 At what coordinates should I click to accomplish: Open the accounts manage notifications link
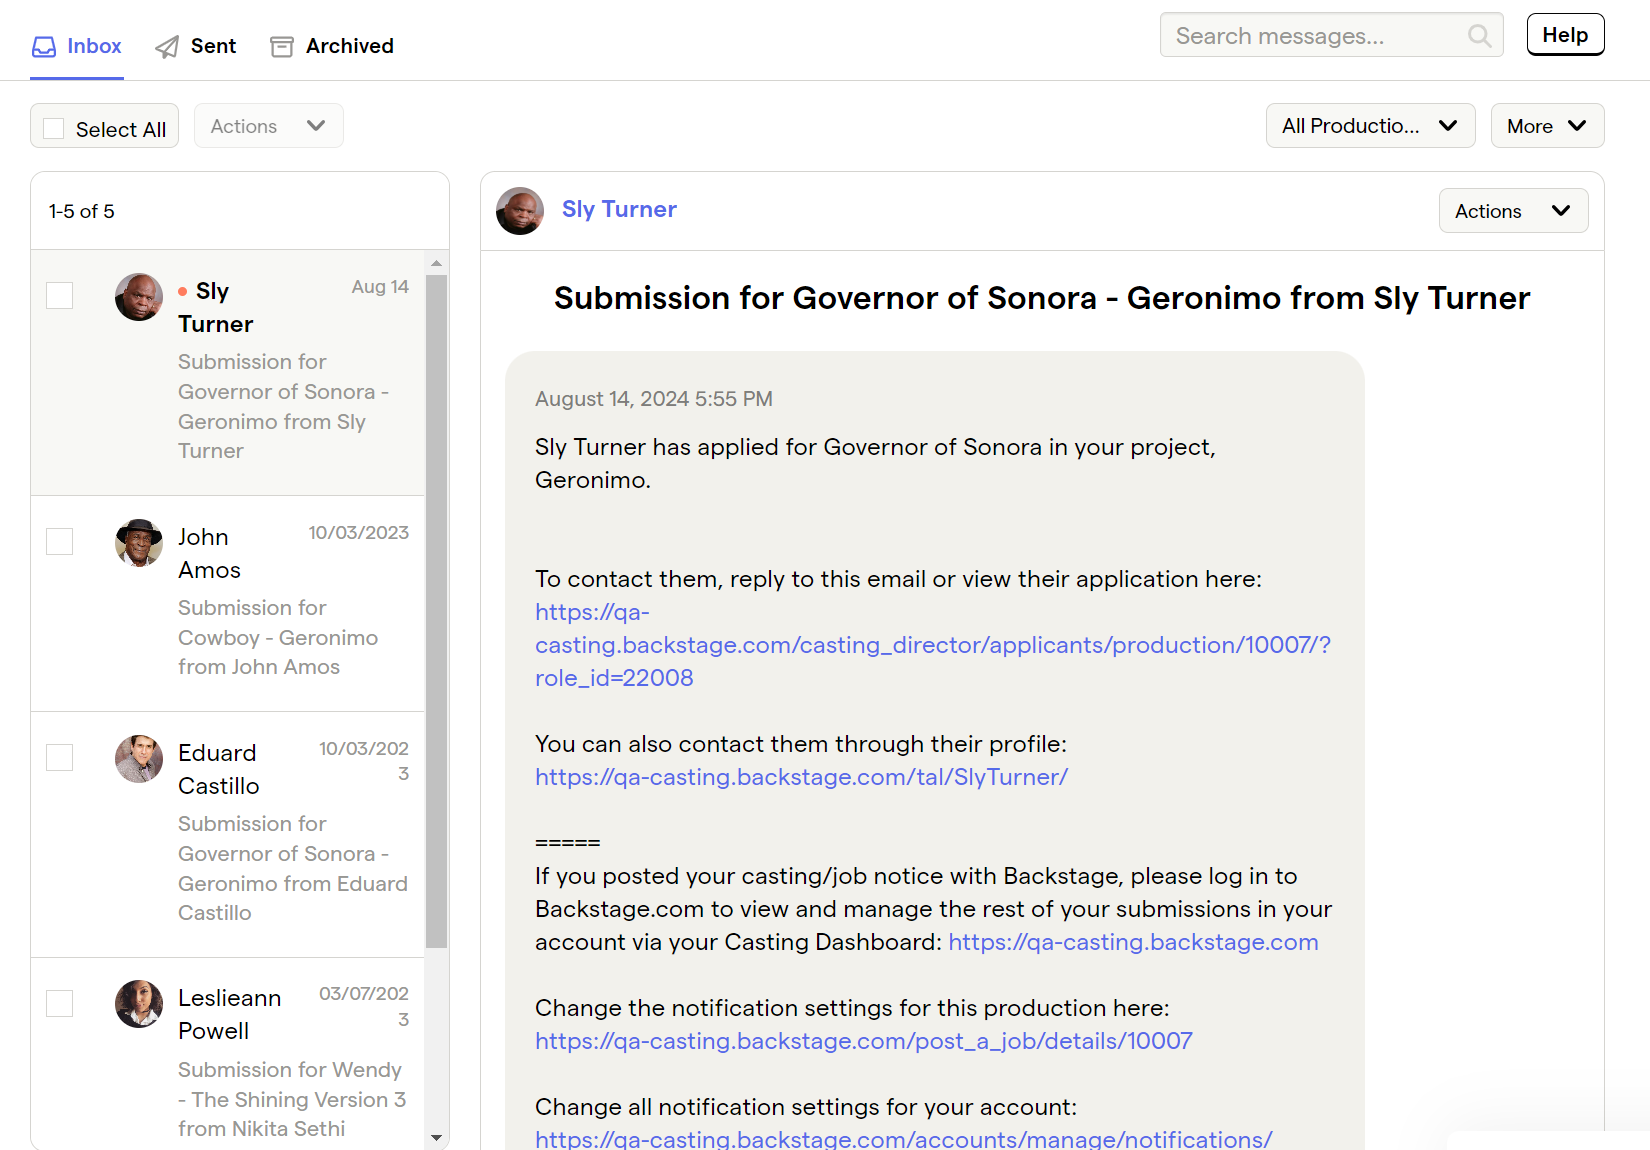[904, 1139]
